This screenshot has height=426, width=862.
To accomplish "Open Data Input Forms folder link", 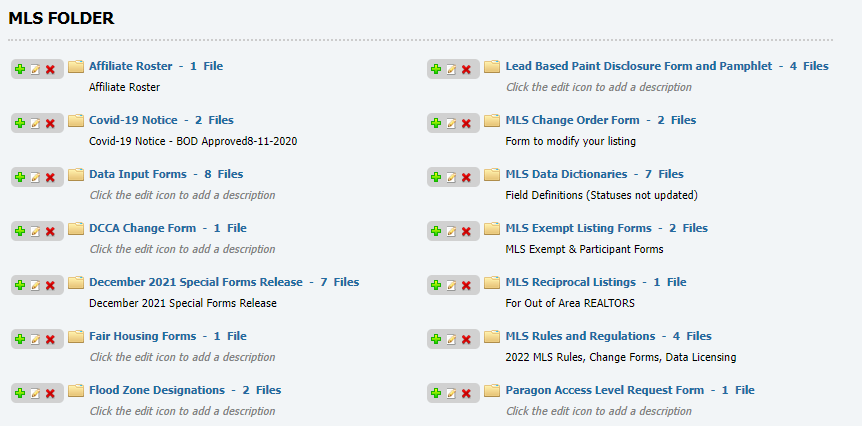I will coord(166,174).
